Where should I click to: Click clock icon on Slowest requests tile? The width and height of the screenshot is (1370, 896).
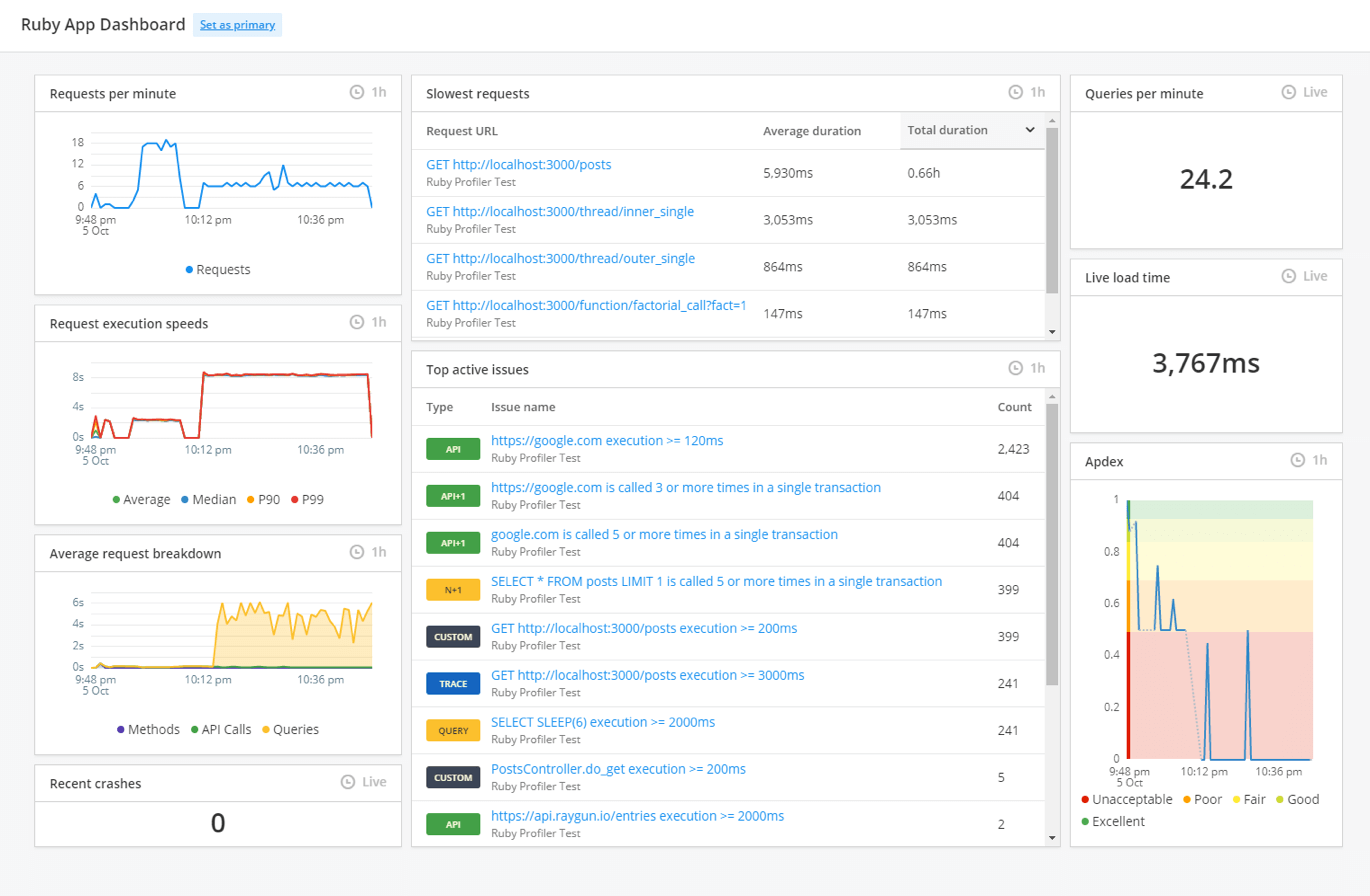tap(1015, 93)
